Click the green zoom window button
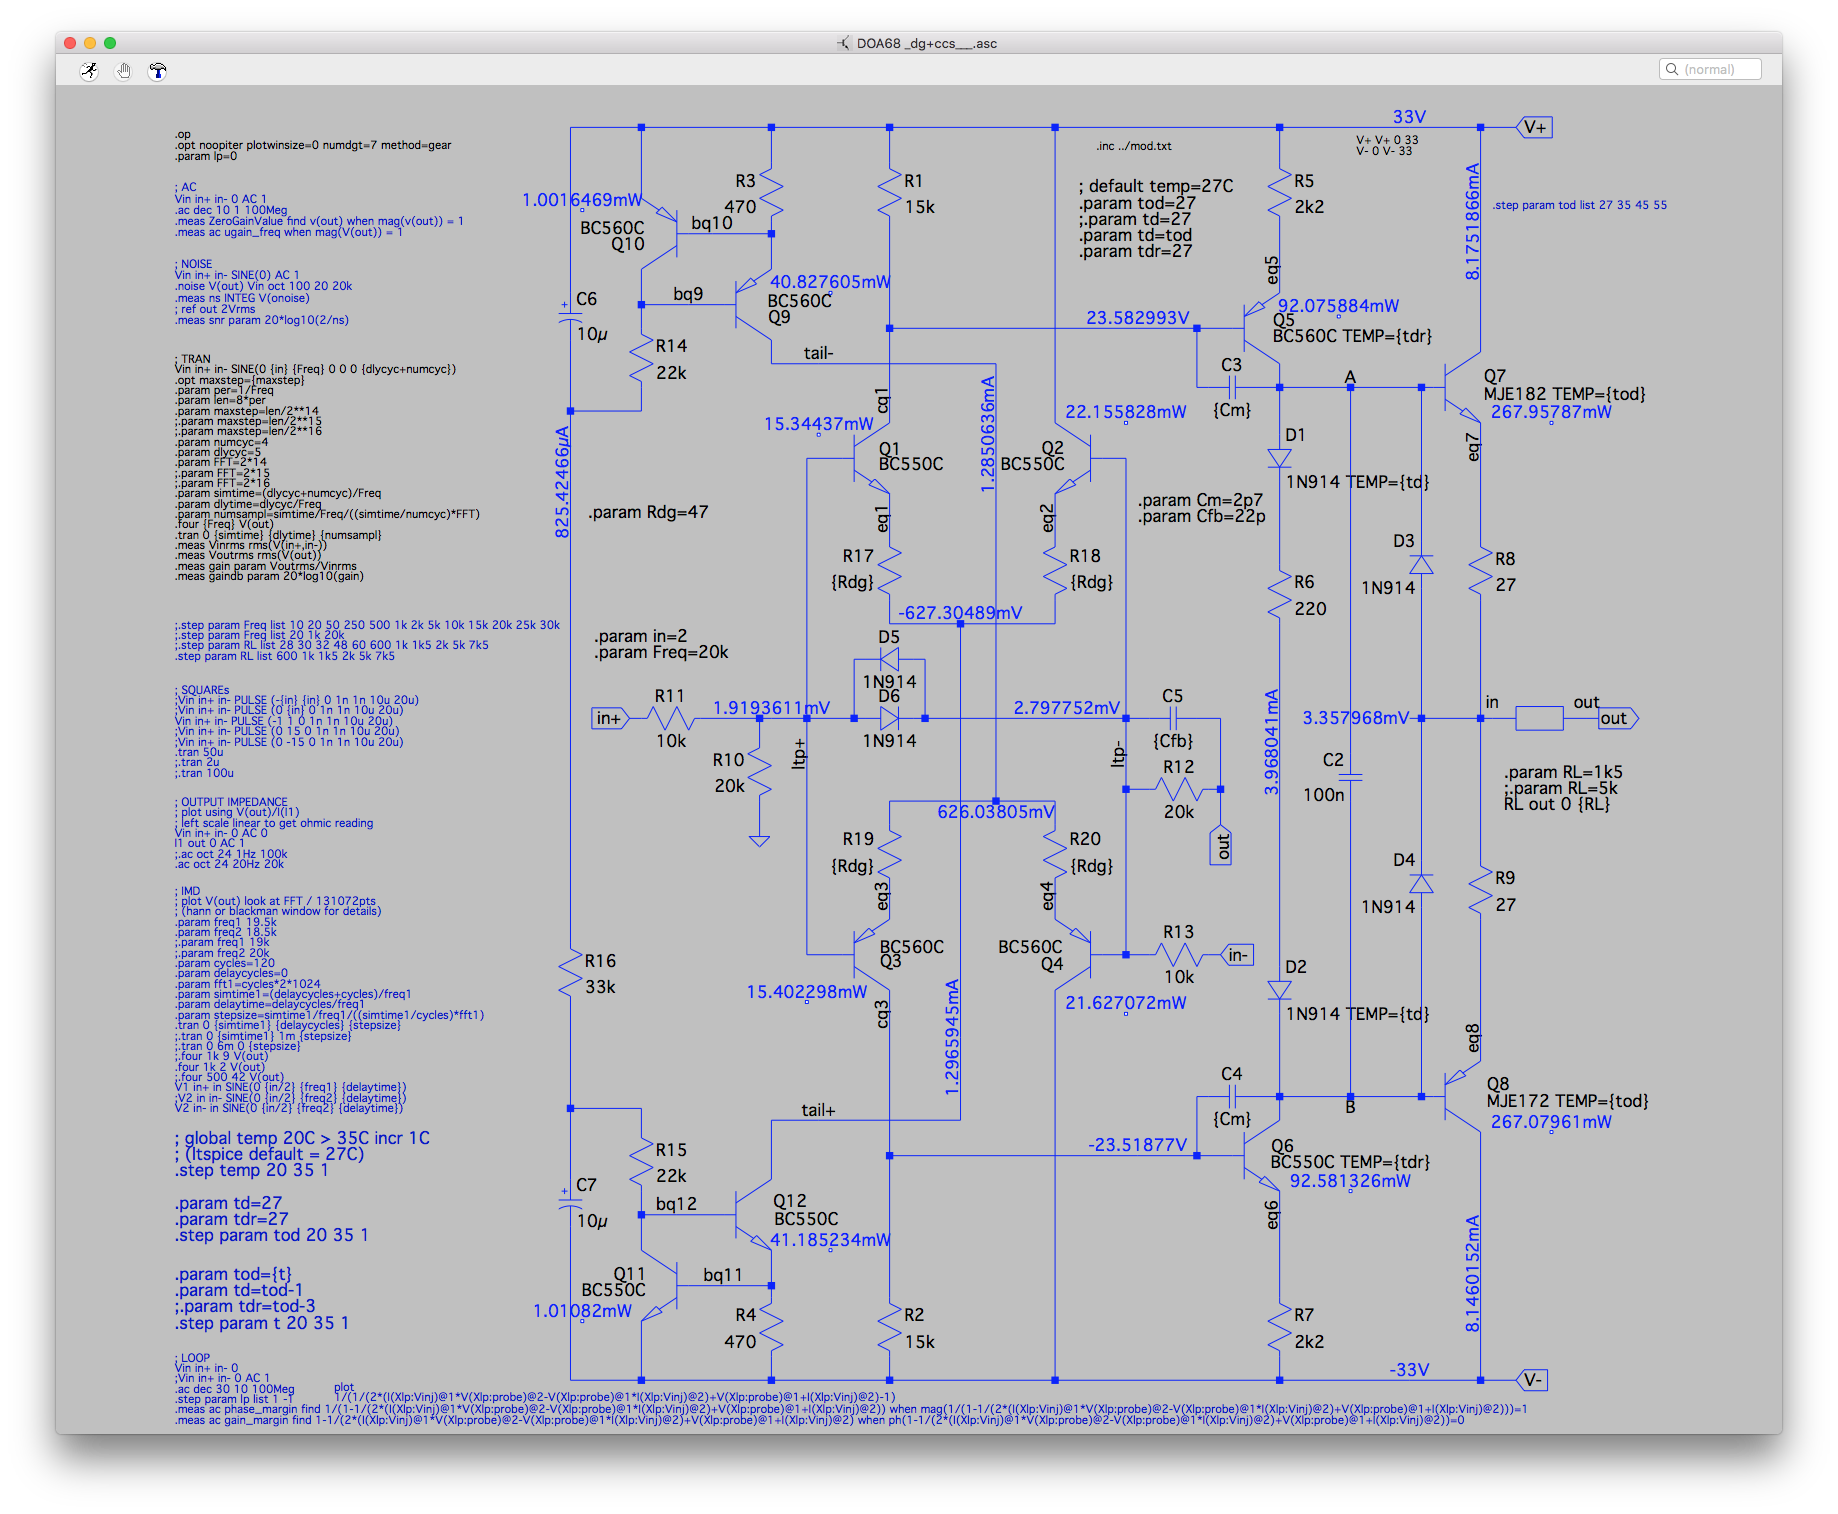The height and width of the screenshot is (1514, 1838). click(x=110, y=43)
